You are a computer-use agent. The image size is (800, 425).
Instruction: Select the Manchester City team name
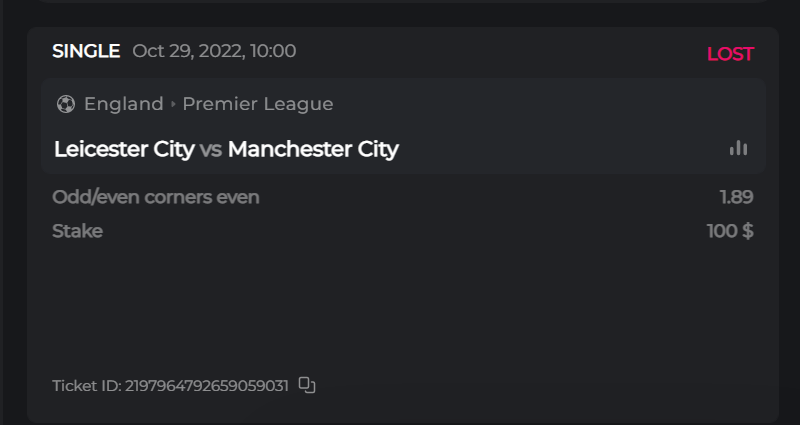[x=313, y=150]
